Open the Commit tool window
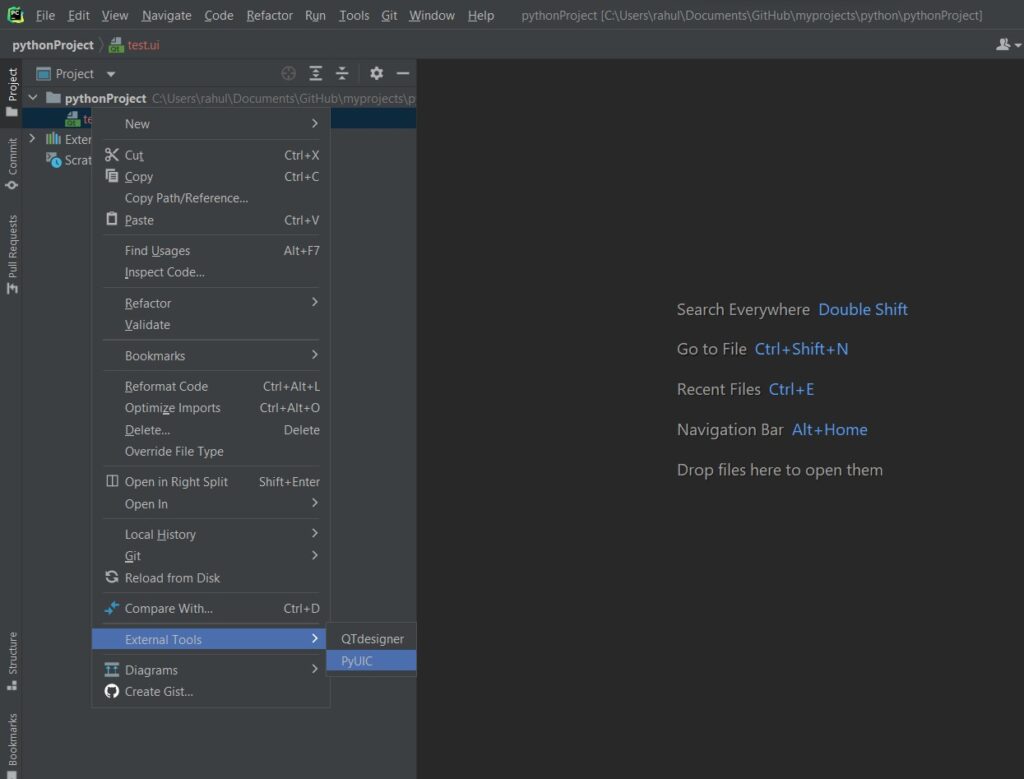 tap(12, 165)
